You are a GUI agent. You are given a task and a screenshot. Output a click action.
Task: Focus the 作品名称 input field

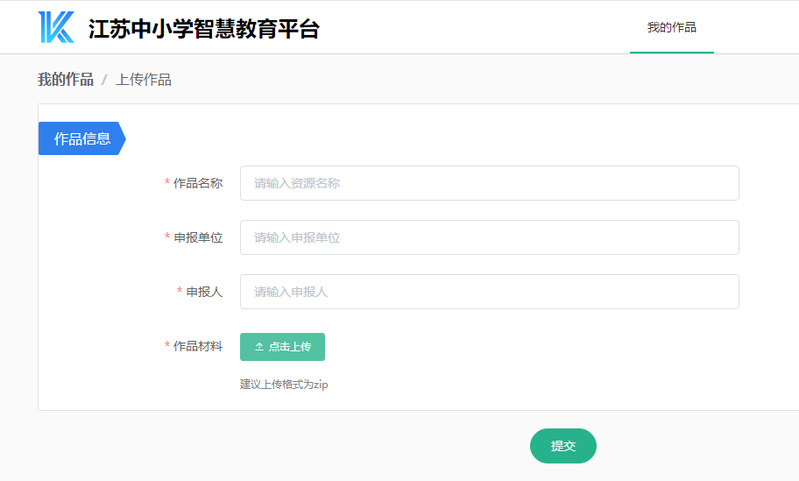(x=489, y=183)
